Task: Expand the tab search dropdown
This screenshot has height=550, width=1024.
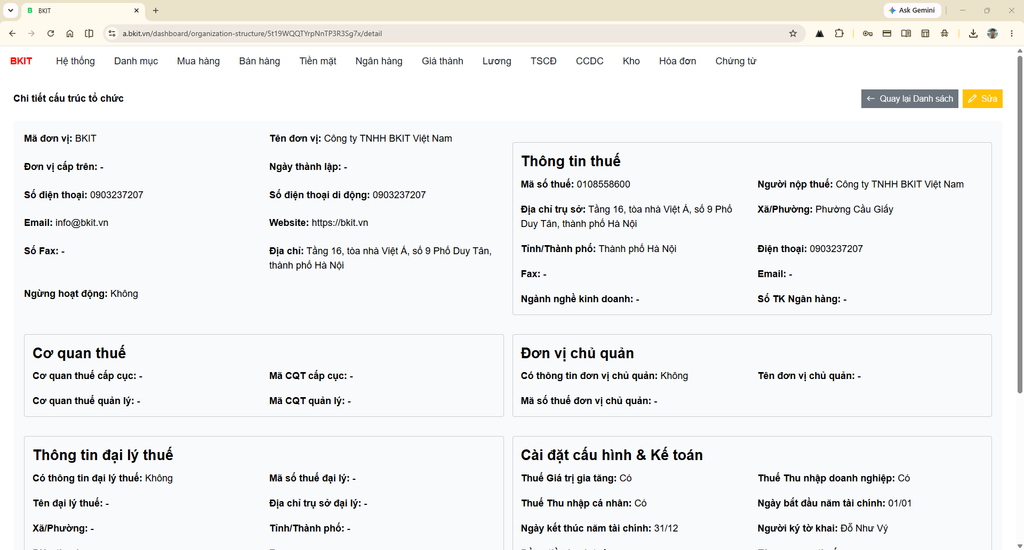Action: (x=10, y=10)
